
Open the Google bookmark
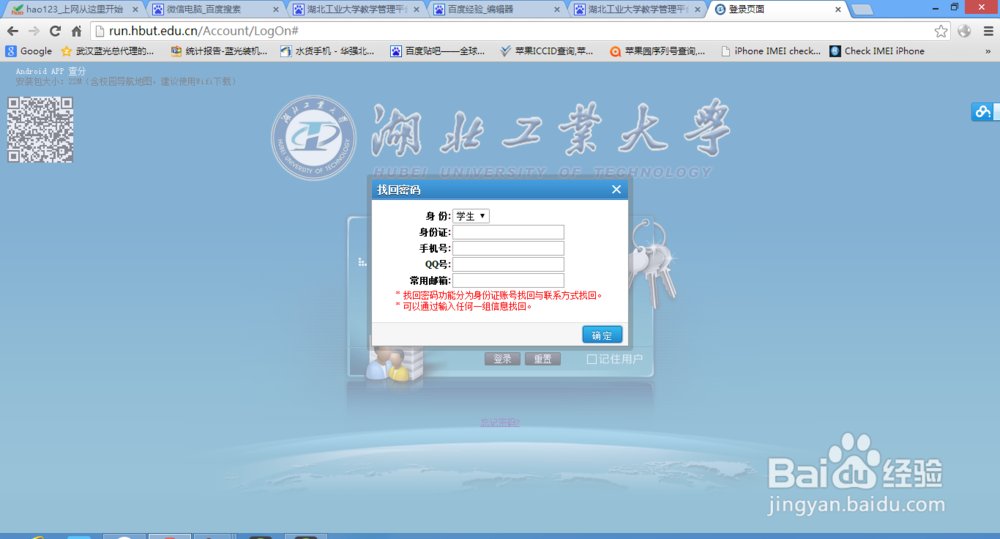point(29,51)
